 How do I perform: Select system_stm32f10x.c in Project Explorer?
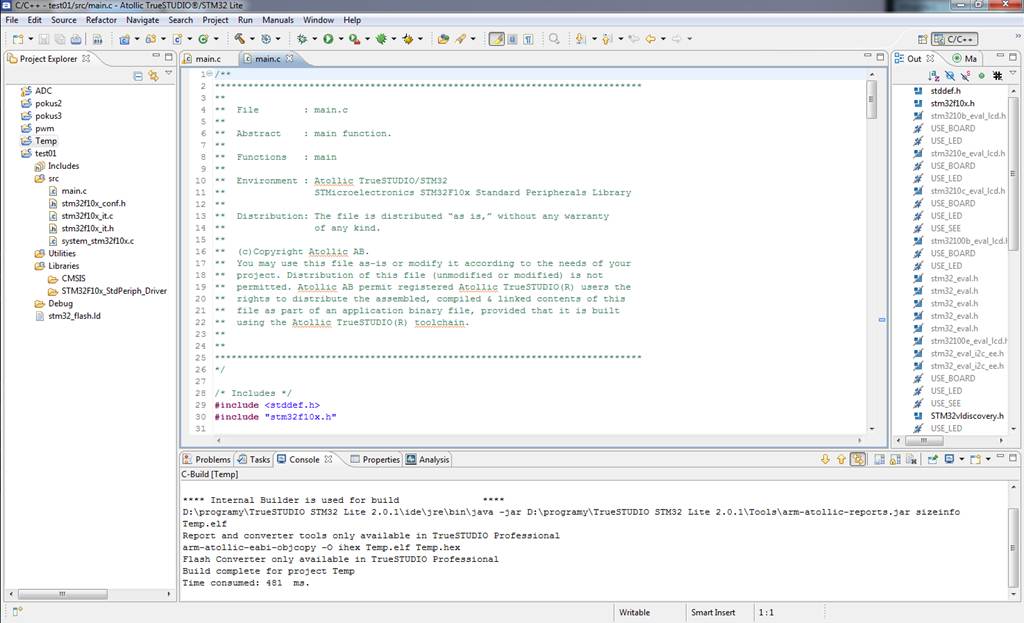point(97,241)
